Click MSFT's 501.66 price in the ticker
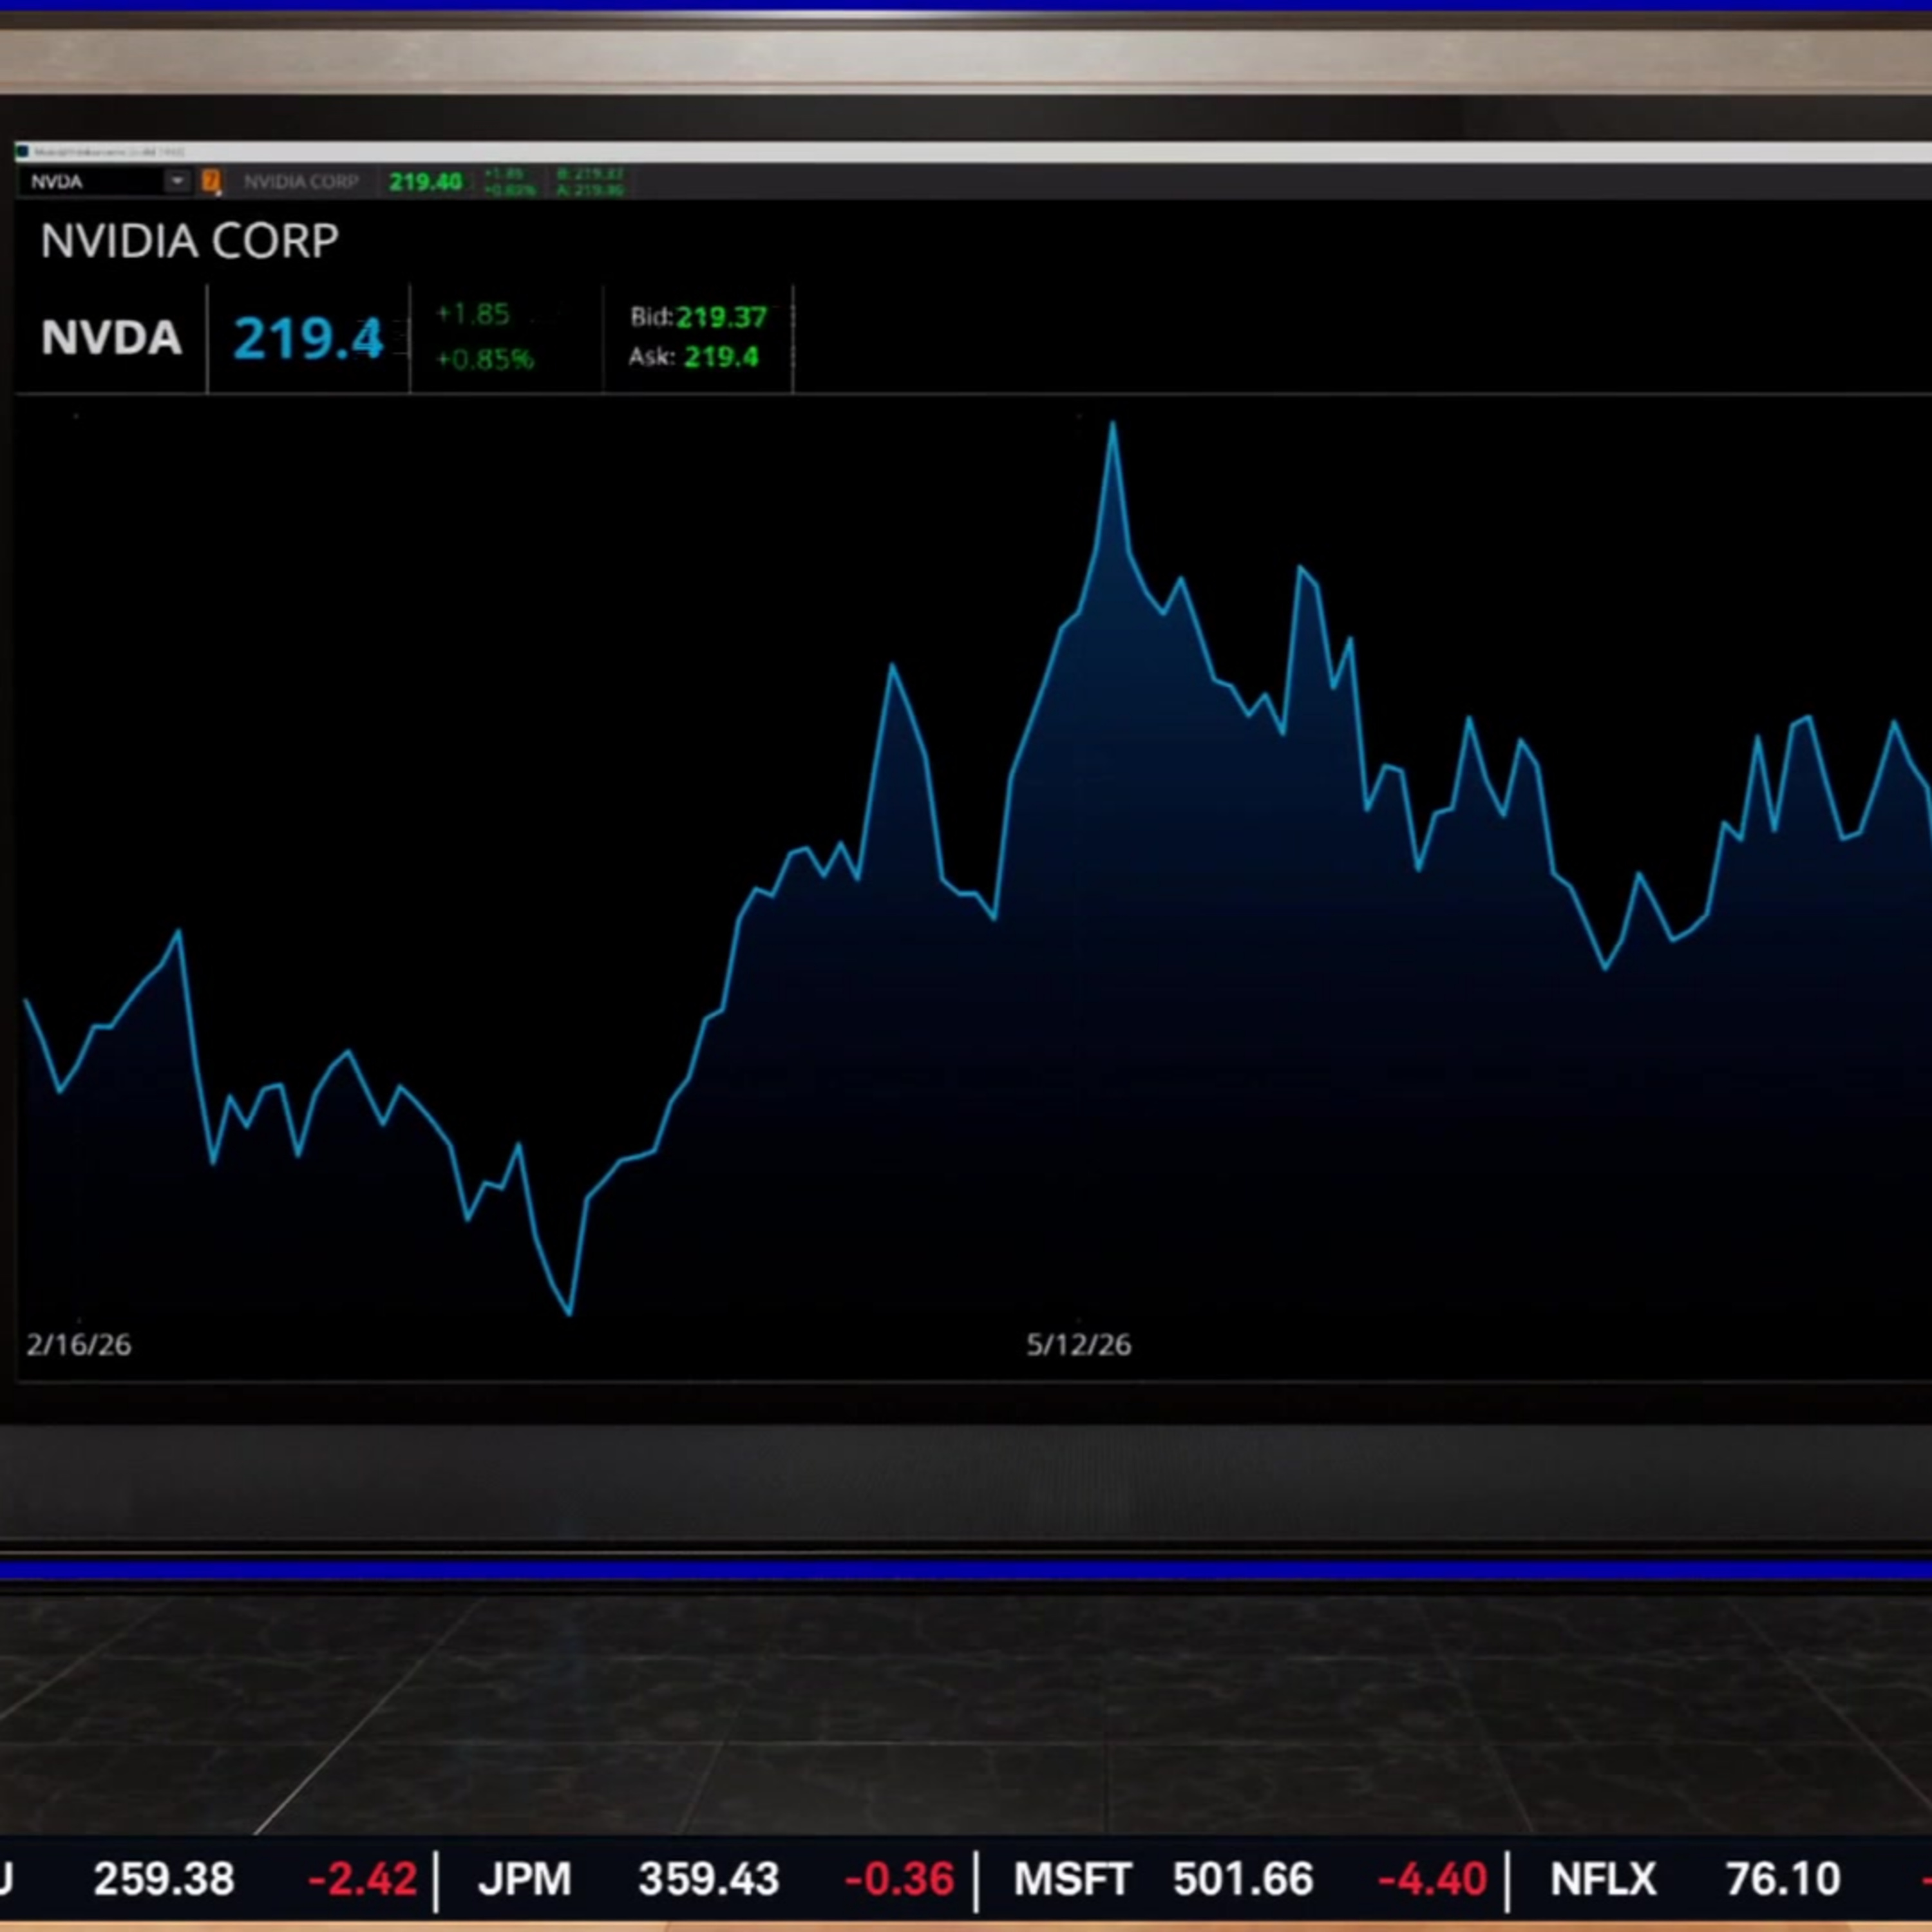1932x1932 pixels. (1243, 1879)
